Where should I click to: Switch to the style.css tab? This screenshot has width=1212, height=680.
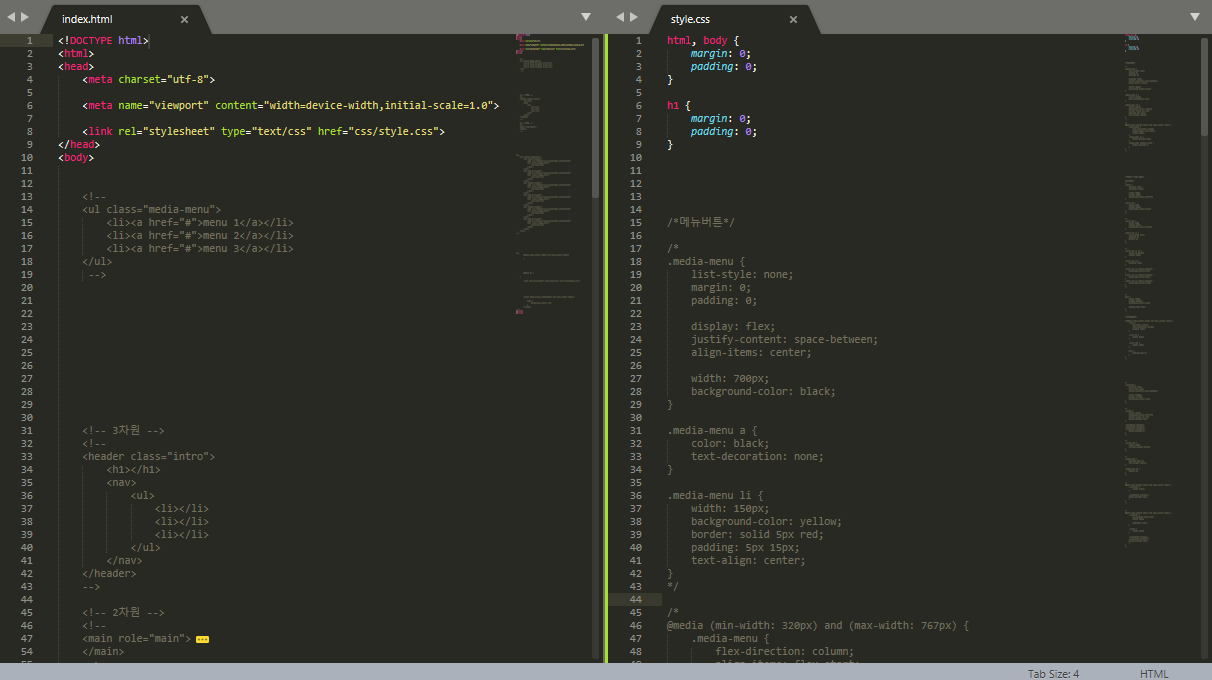tap(735, 19)
